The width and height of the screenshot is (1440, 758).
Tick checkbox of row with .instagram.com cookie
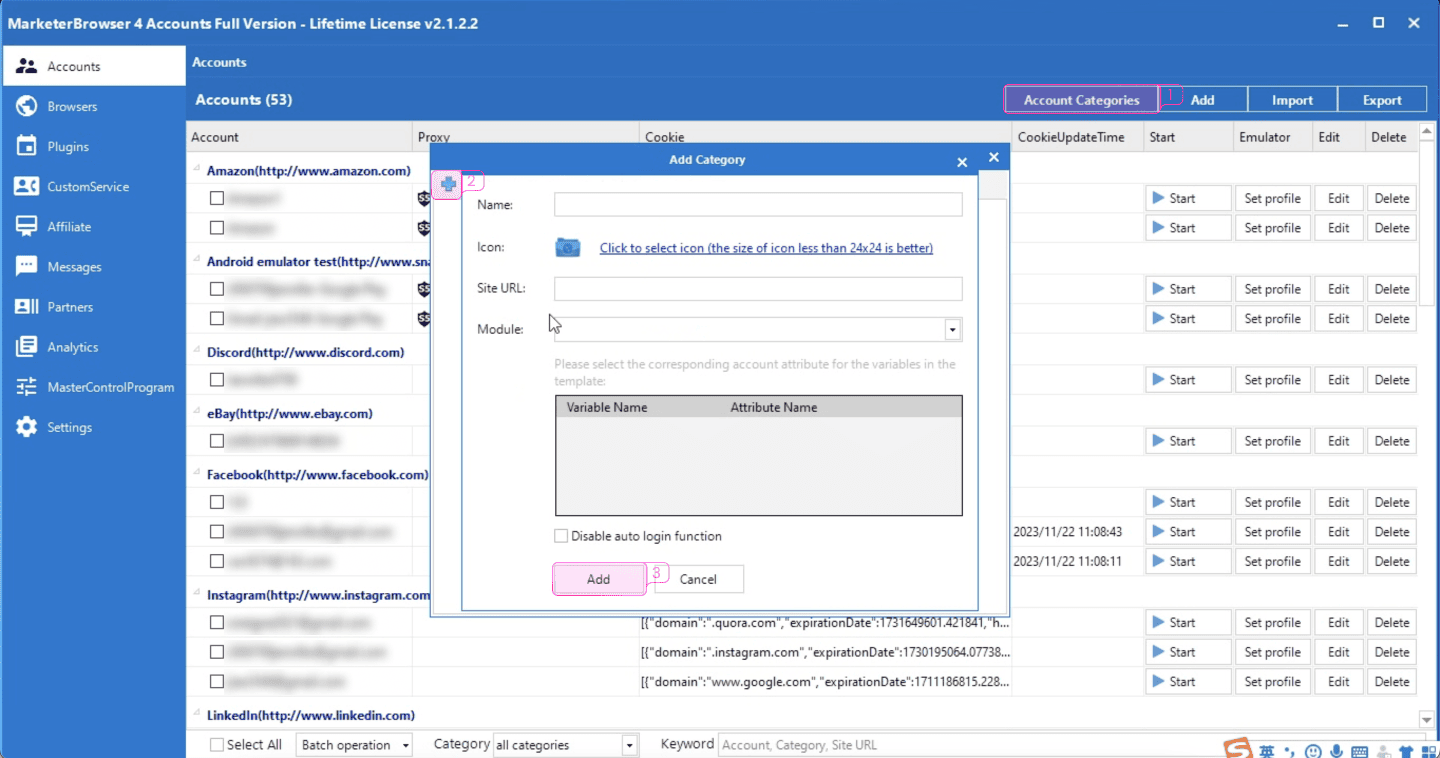point(216,652)
